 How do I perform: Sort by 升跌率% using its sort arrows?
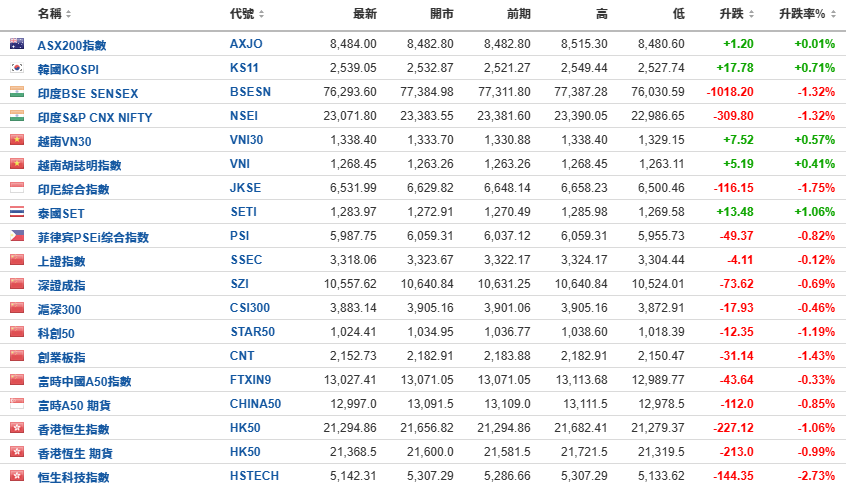coord(834,14)
